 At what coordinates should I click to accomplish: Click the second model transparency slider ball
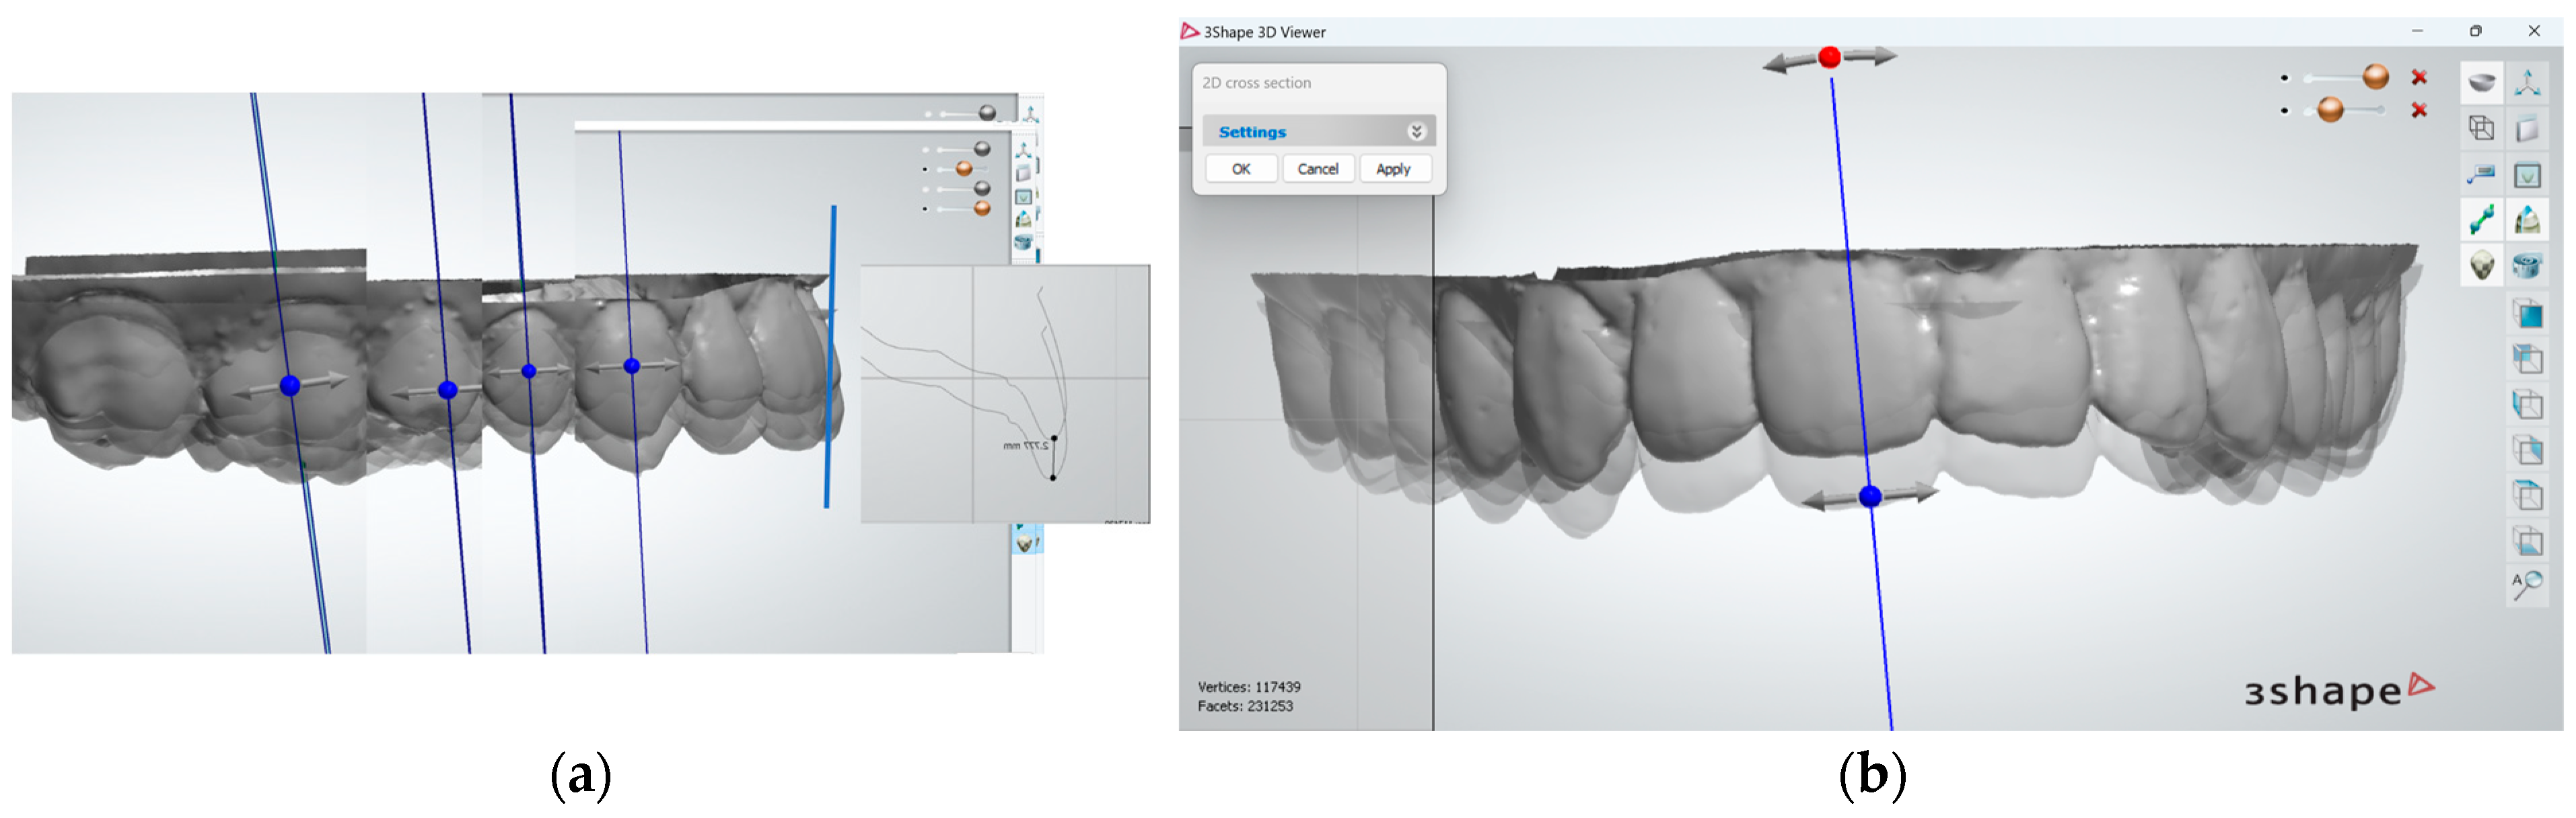tap(2330, 110)
